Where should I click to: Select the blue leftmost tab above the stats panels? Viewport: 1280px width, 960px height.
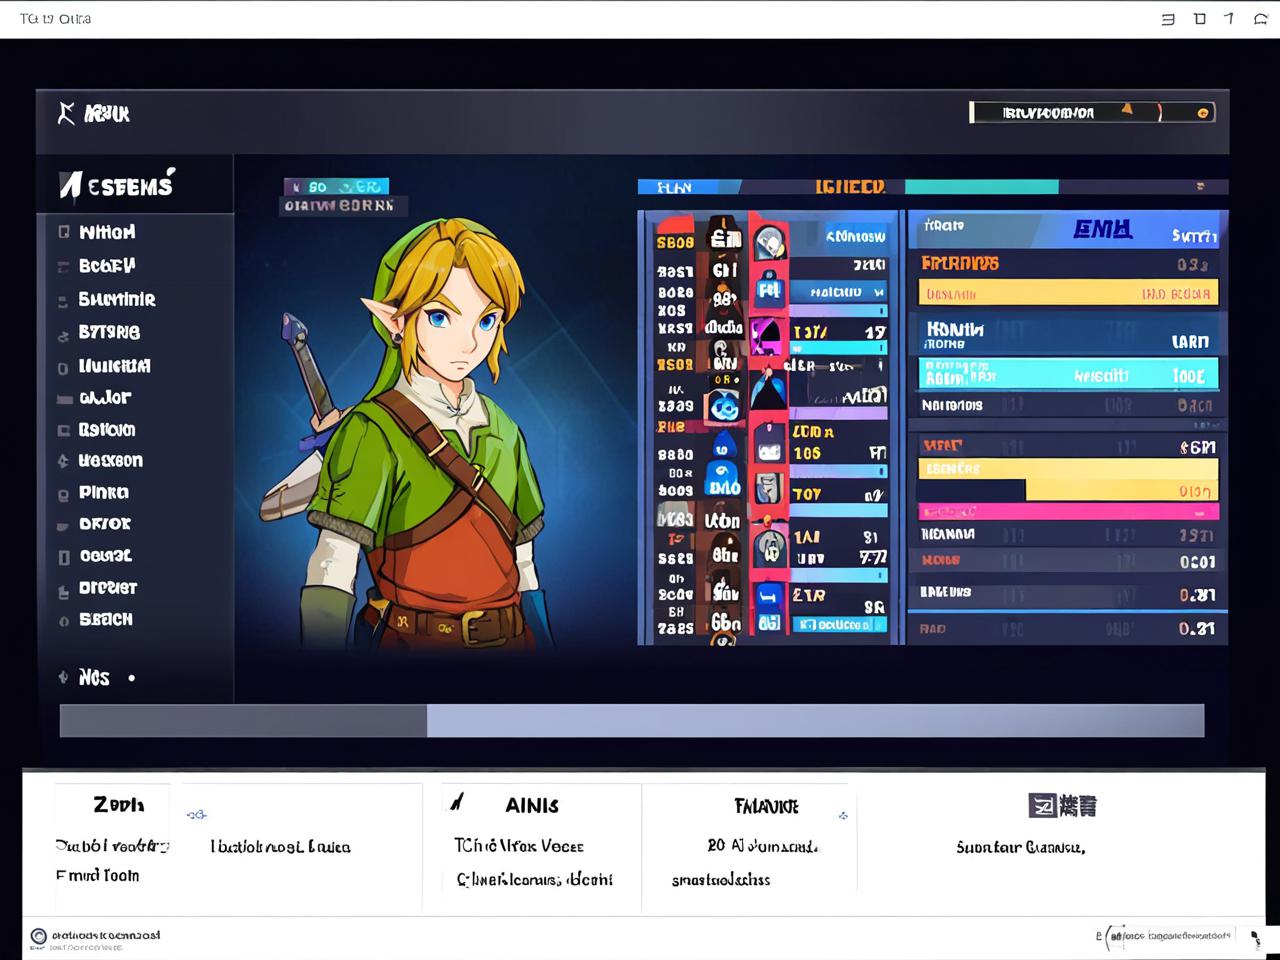pyautogui.click(x=690, y=187)
